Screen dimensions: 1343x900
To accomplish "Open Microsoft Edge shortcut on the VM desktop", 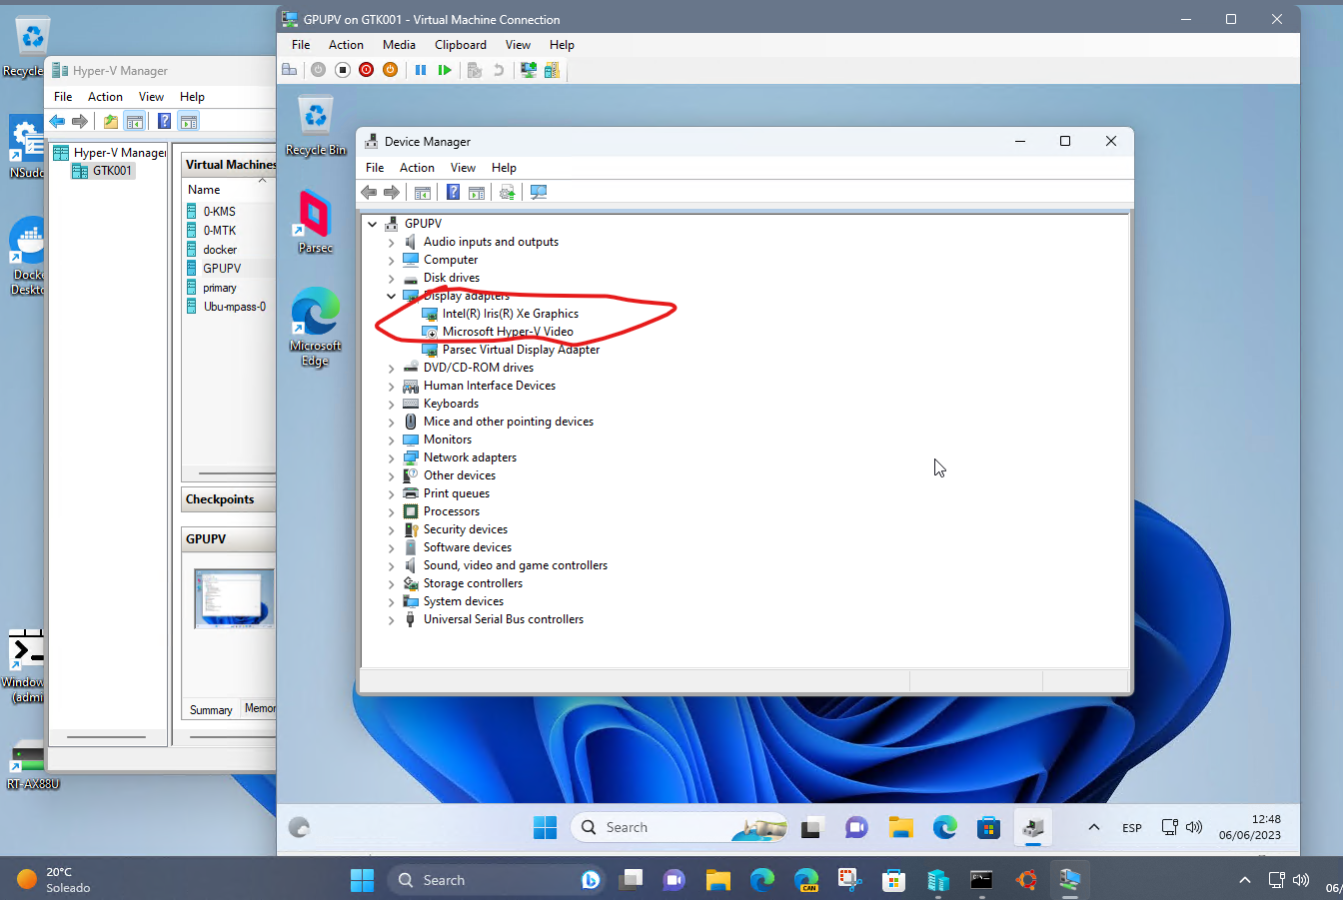I will coord(316,326).
